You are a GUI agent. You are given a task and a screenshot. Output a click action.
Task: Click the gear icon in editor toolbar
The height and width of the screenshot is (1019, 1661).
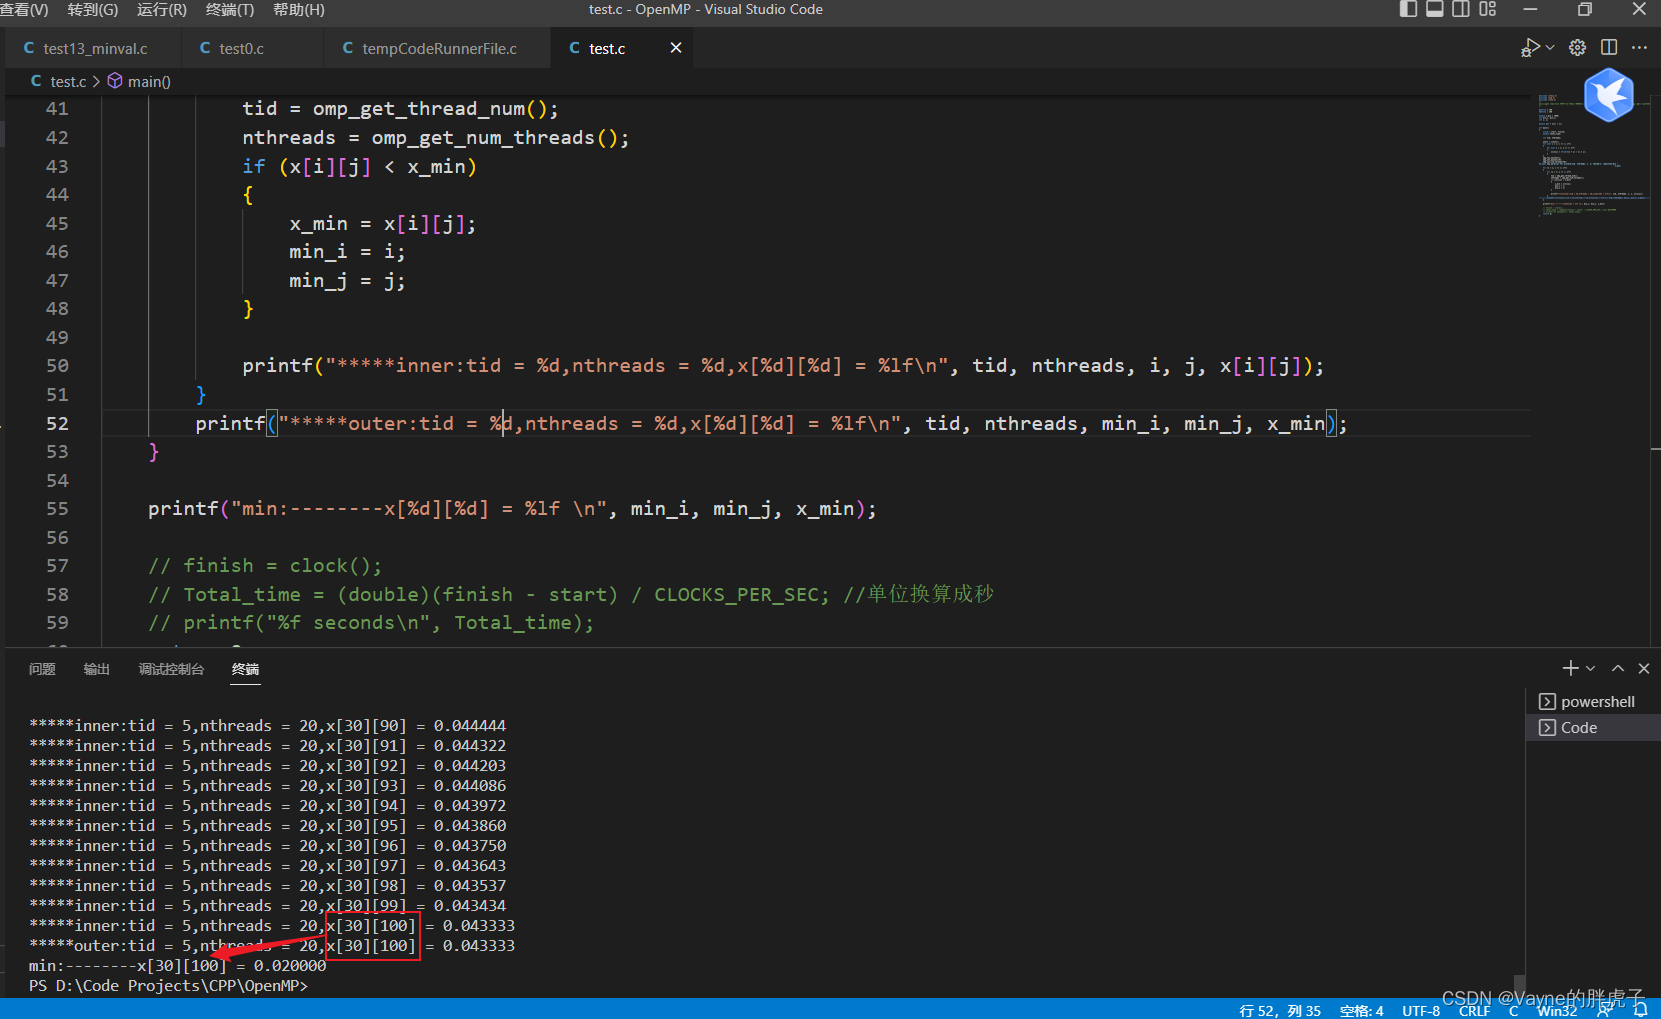point(1578,48)
